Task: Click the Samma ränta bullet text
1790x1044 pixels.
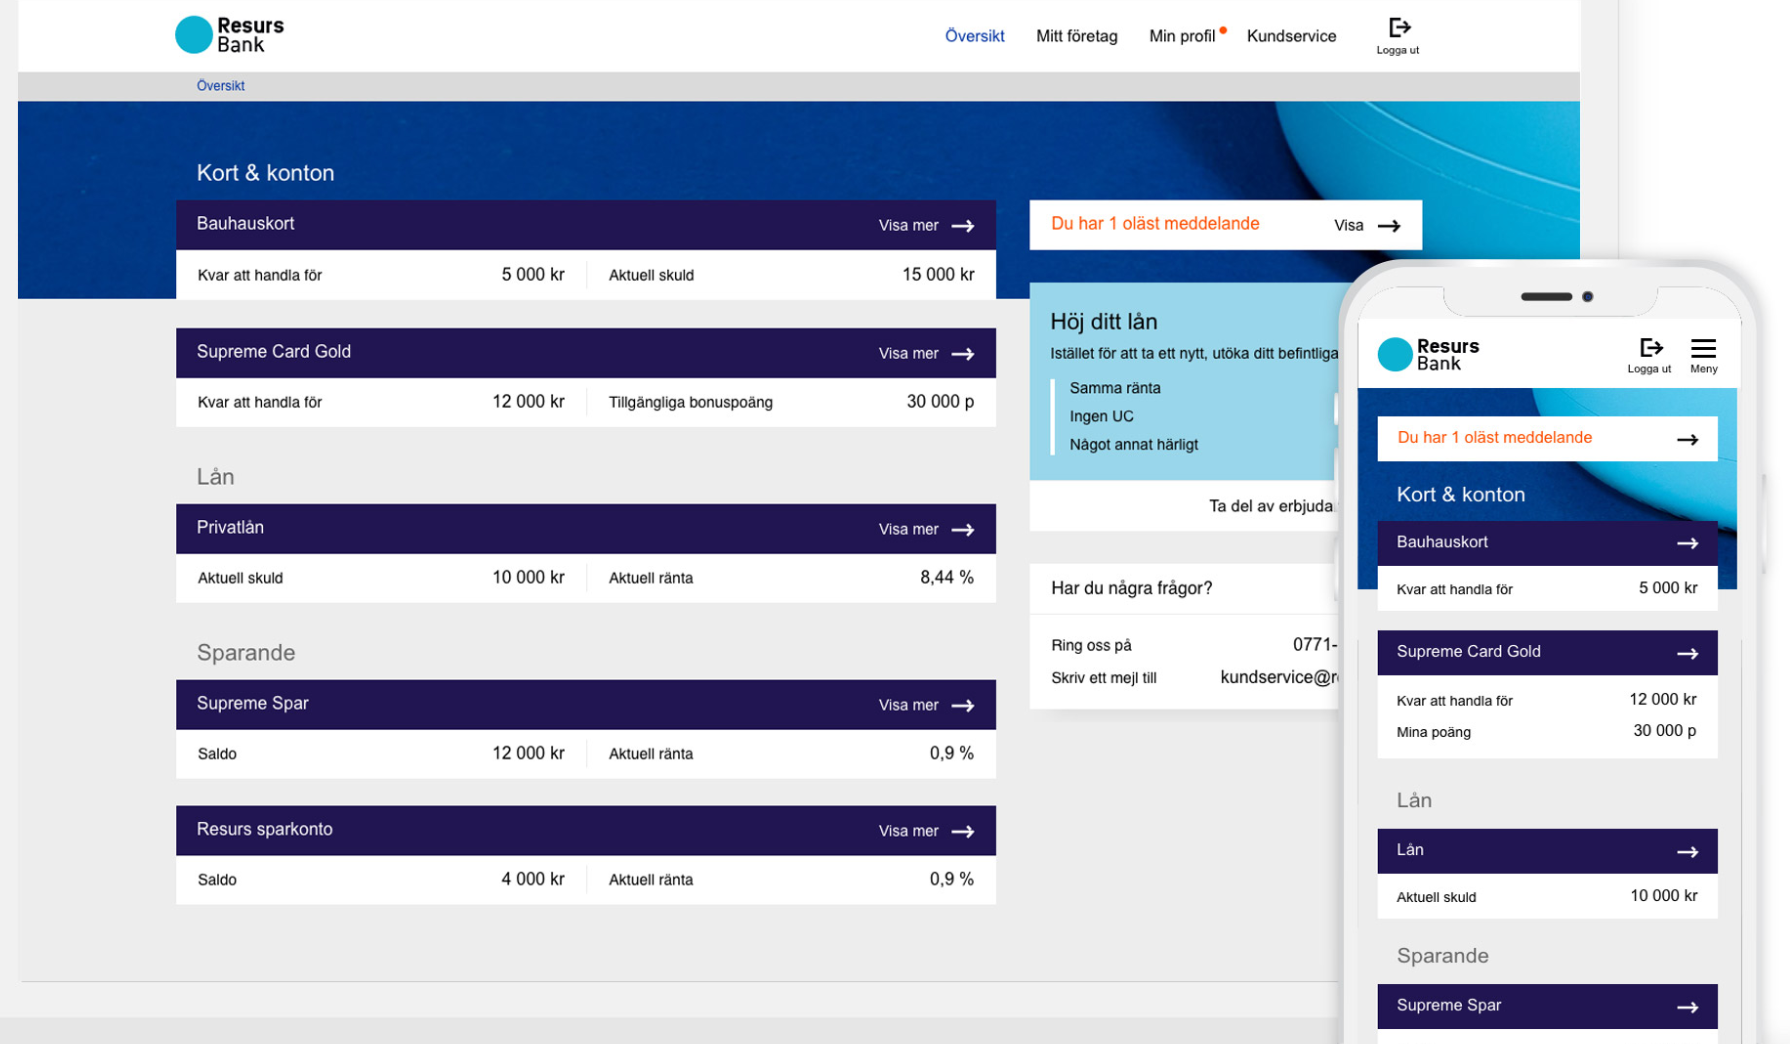Action: (x=1115, y=388)
